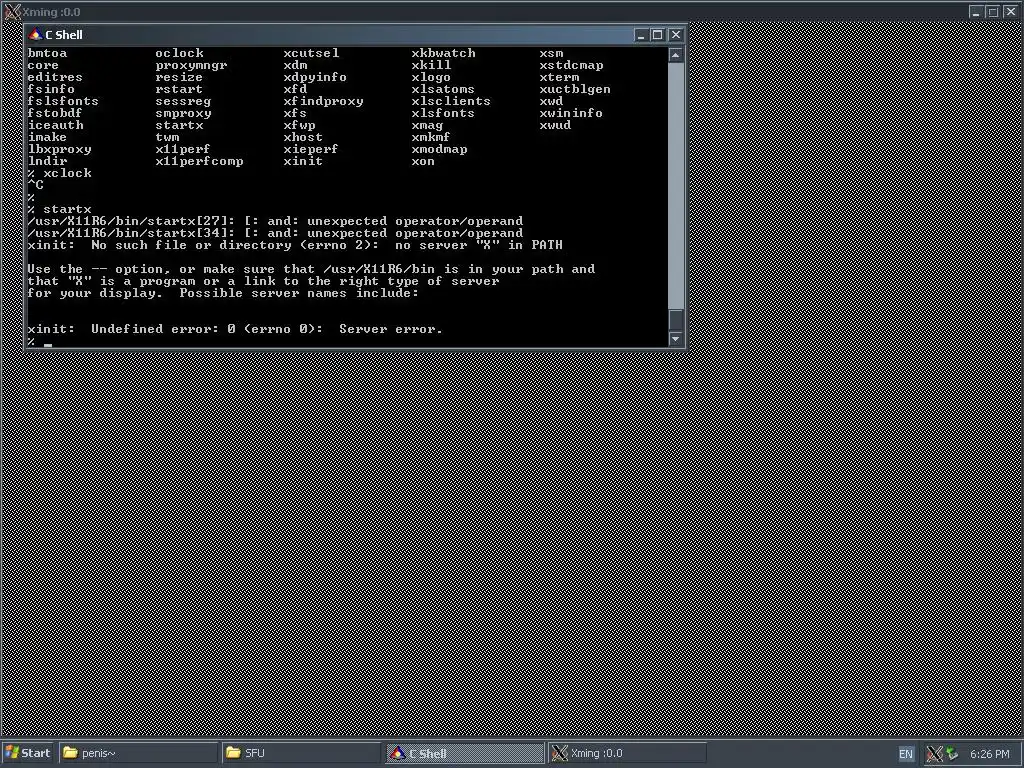The width and height of the screenshot is (1024, 768).
Task: Click 'proxymngr' in terminal listing
Action: pyautogui.click(x=191, y=65)
